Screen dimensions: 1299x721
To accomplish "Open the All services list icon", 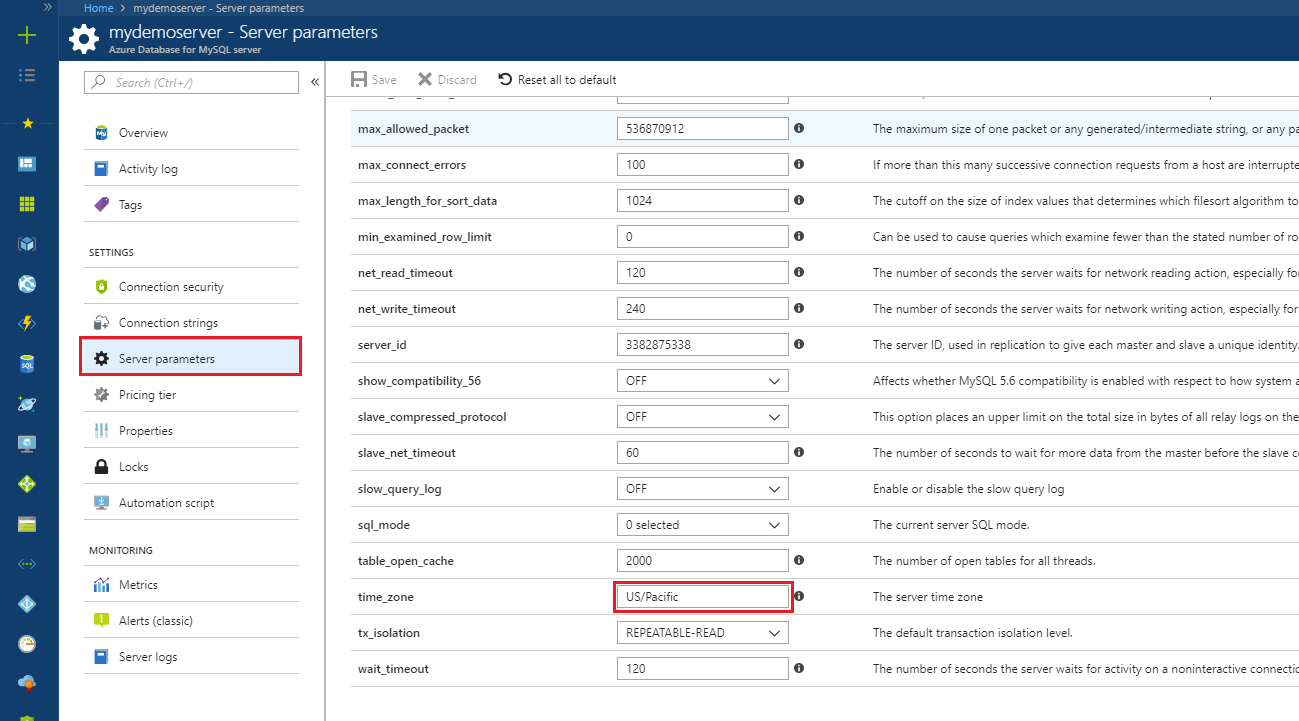I will click(27, 75).
